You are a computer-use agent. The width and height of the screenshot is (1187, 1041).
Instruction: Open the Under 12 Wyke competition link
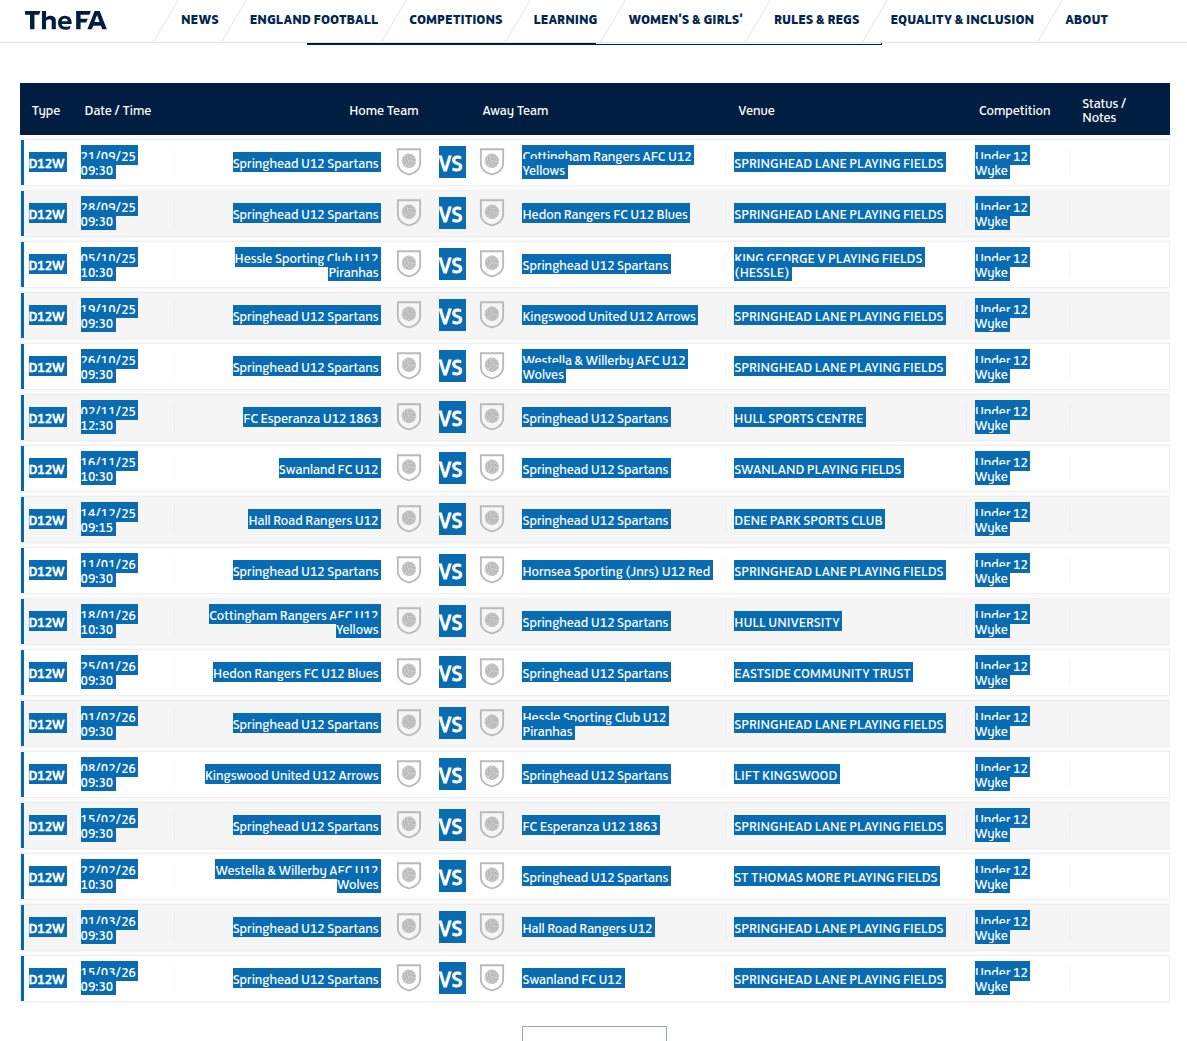[1002, 163]
